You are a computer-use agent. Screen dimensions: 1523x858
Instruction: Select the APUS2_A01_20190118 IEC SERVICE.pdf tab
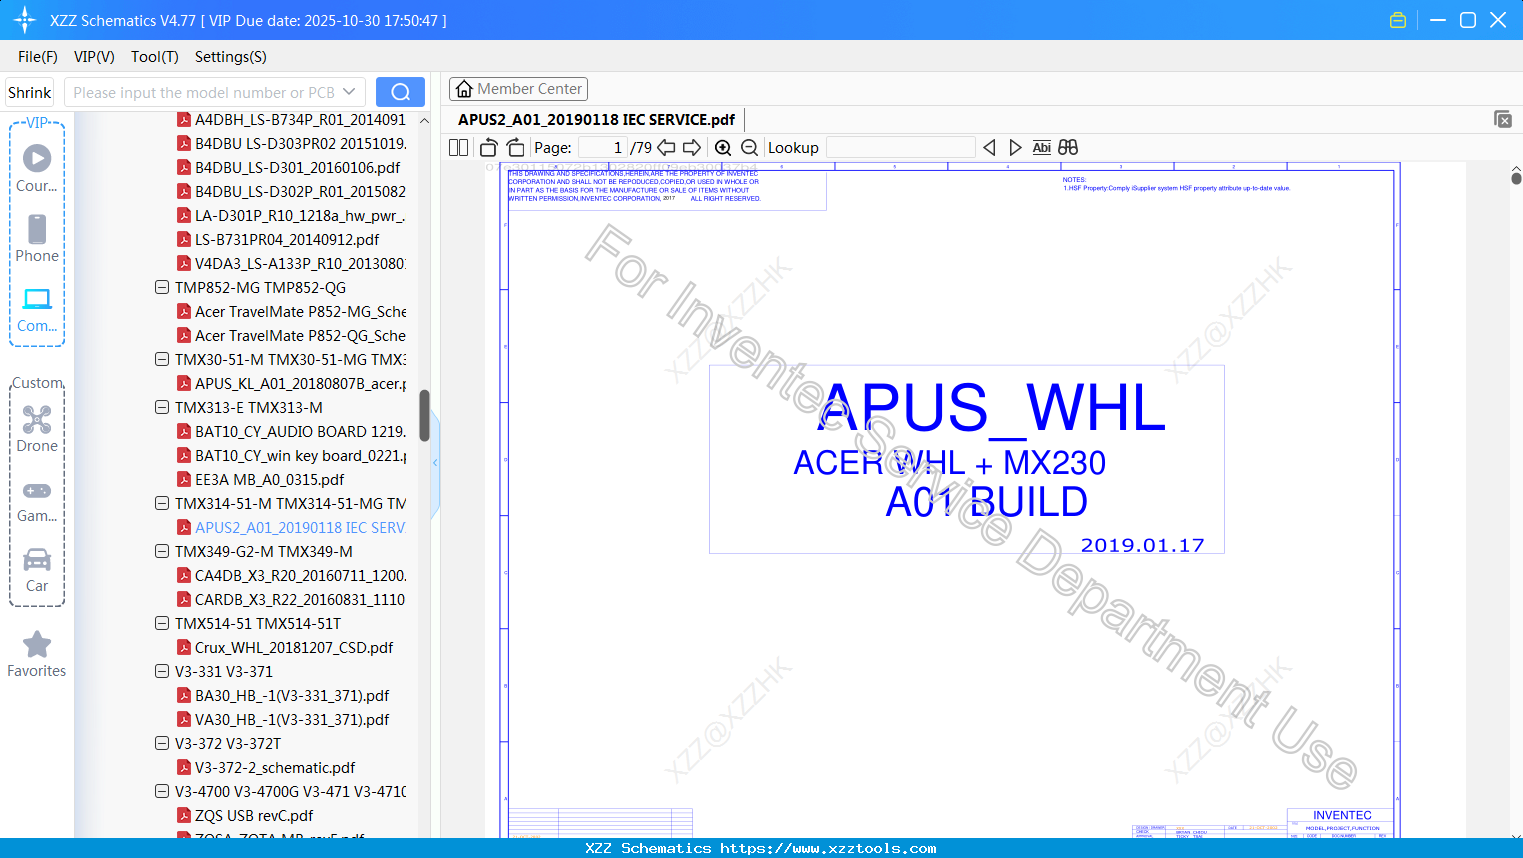[x=596, y=120]
